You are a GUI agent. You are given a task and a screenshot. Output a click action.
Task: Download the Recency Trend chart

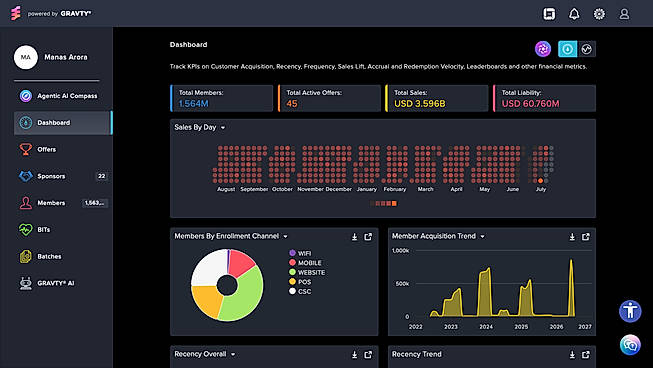point(572,354)
